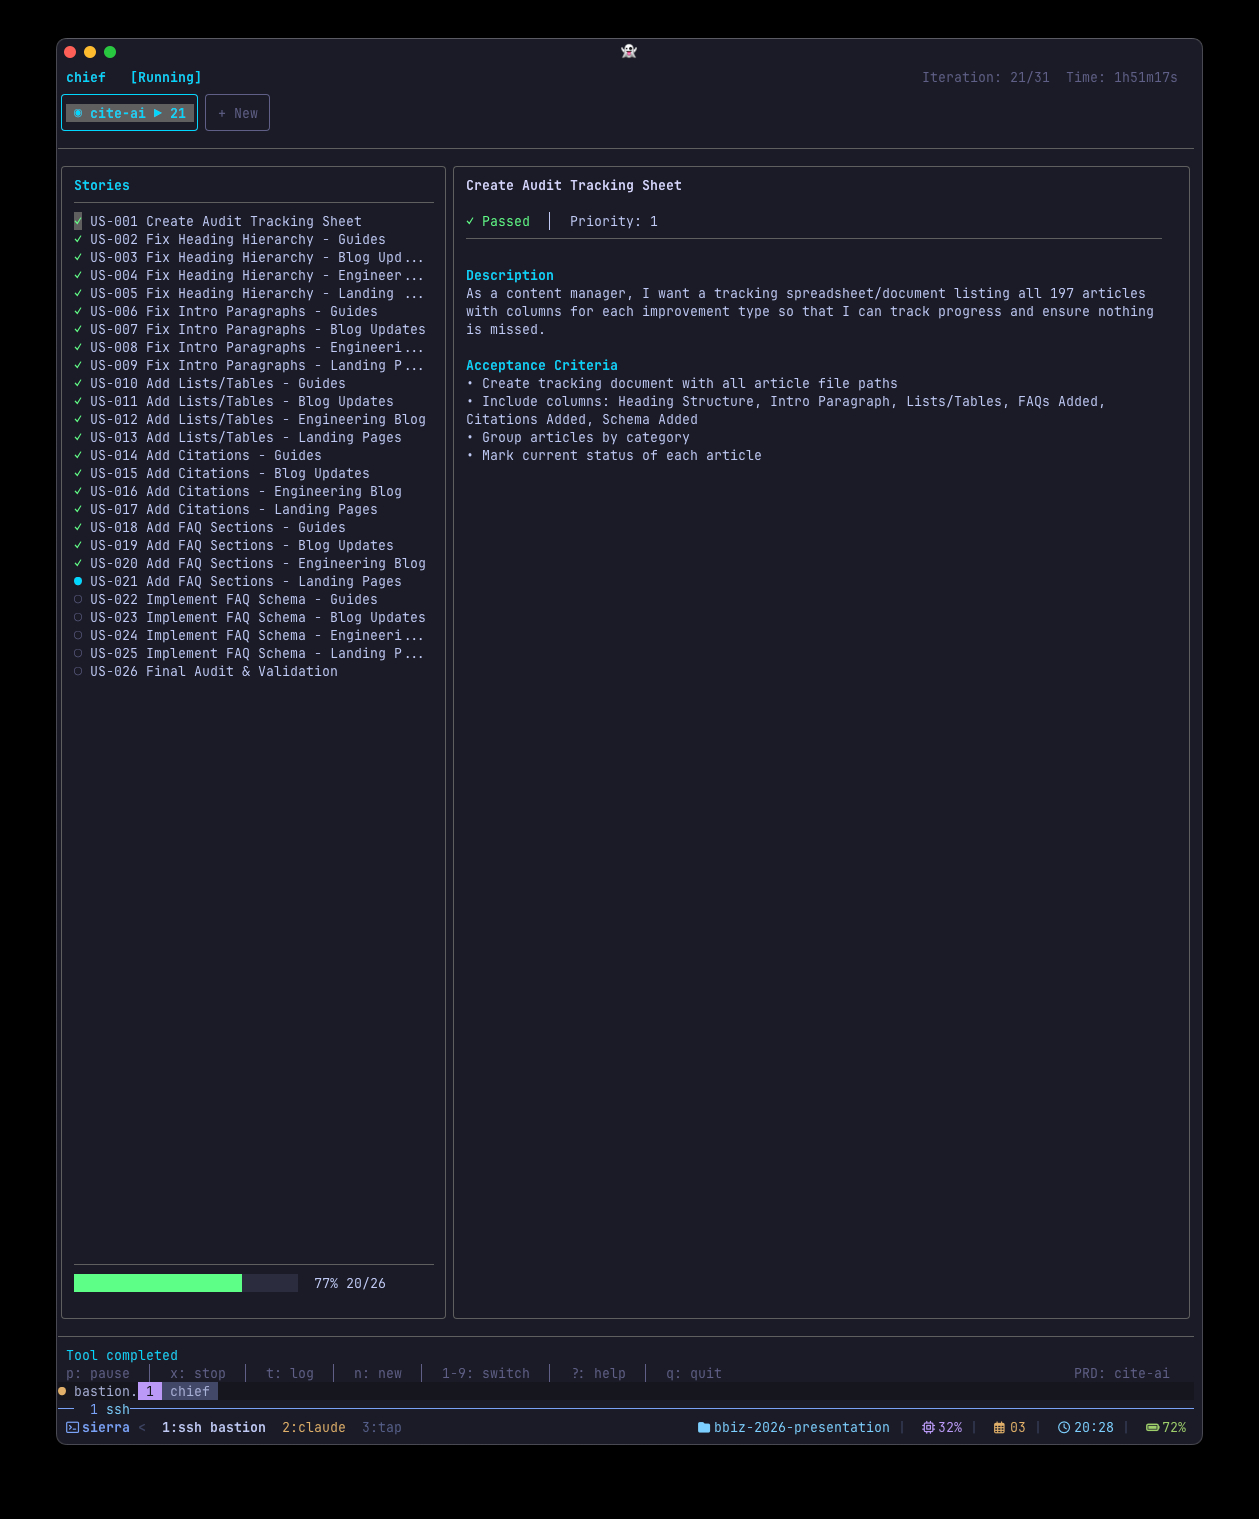Expand truncated US-009 Fix Intro Paragraphs story
Image resolution: width=1259 pixels, height=1519 pixels.
point(256,365)
